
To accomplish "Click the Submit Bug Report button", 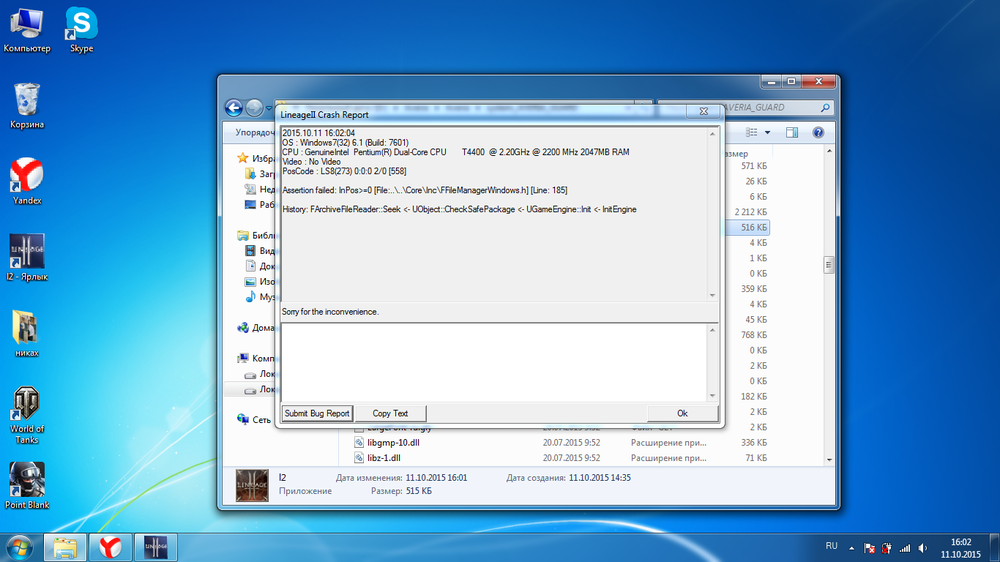I will [316, 413].
